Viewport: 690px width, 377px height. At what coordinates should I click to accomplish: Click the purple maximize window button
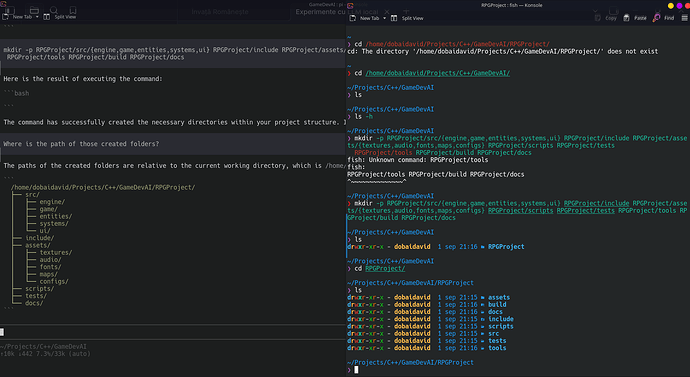coord(679,6)
